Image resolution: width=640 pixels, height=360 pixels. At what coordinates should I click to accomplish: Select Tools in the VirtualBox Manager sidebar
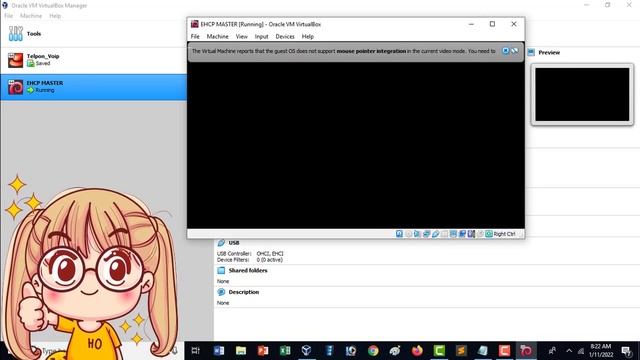click(x=93, y=34)
